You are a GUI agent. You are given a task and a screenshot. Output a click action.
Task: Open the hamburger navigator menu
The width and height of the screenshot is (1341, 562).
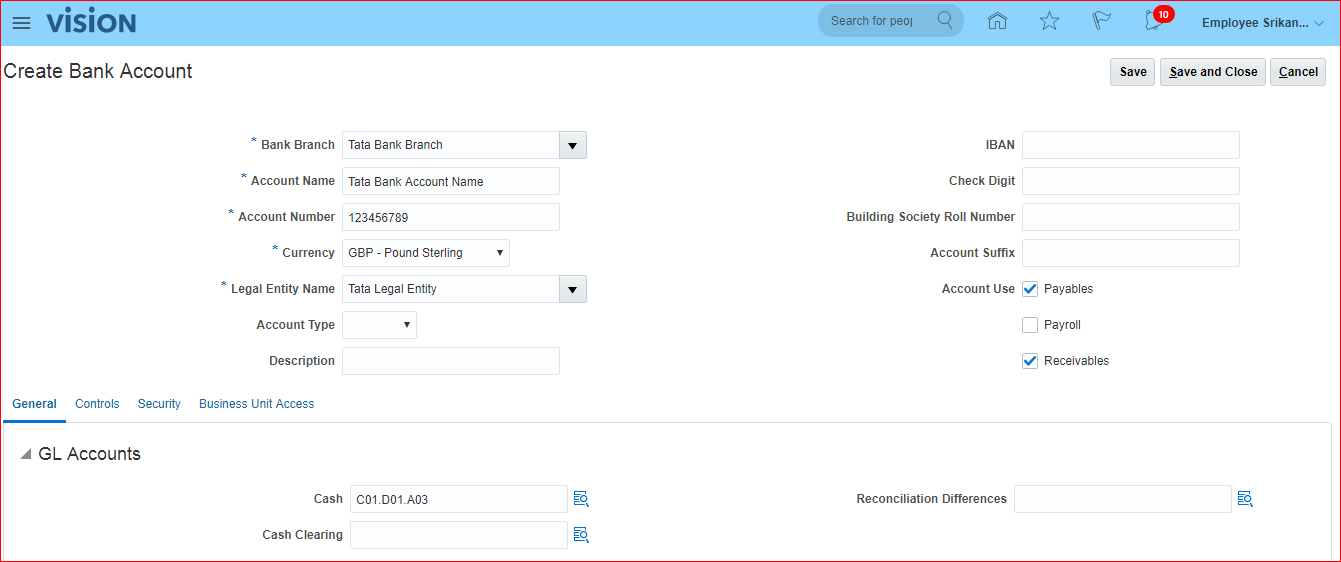[21, 22]
